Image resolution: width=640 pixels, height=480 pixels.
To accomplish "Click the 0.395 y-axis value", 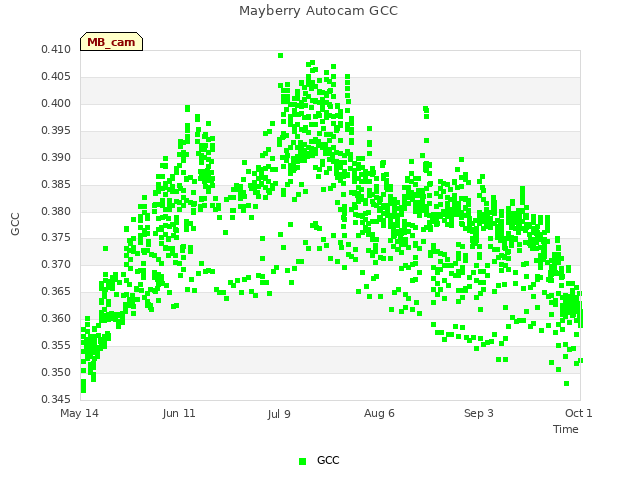I will [56, 130].
